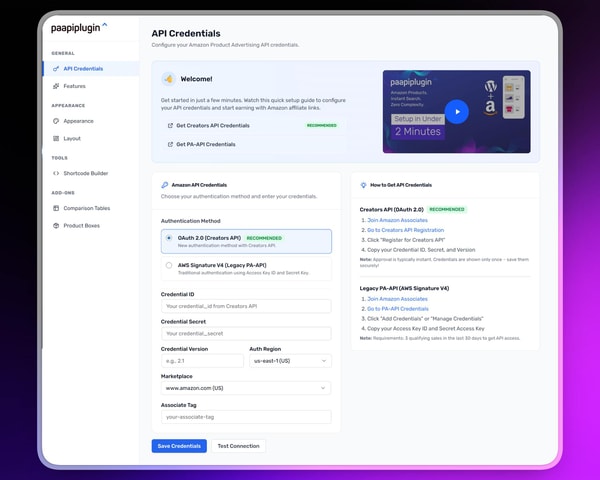600x480 pixels.
Task: Click the box icon beside Product Boxes
Action: point(56,226)
